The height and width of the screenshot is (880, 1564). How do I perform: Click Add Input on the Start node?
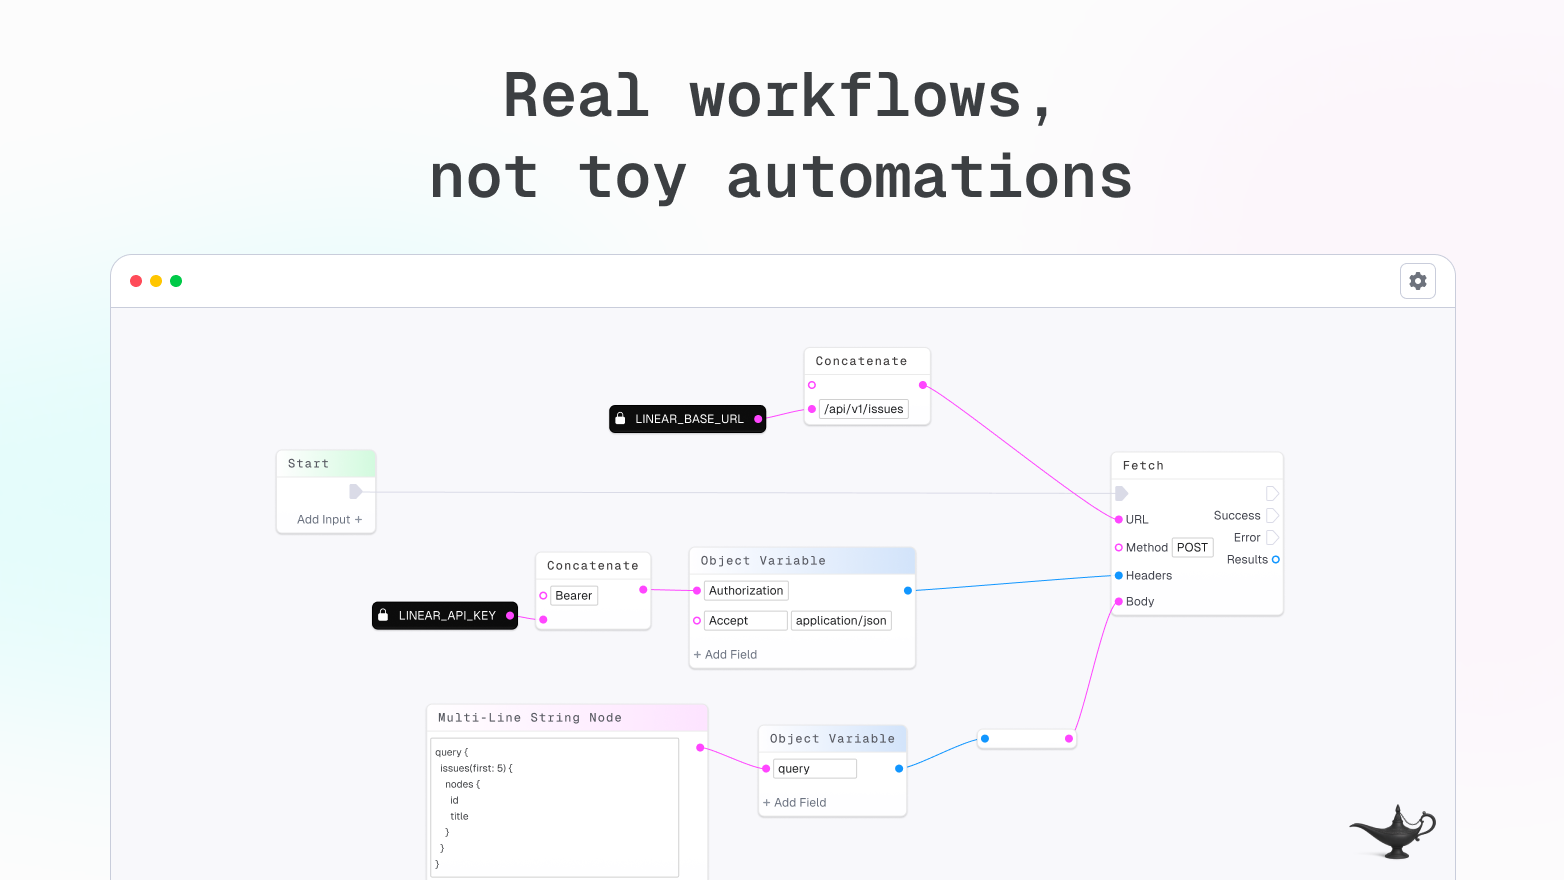click(326, 519)
